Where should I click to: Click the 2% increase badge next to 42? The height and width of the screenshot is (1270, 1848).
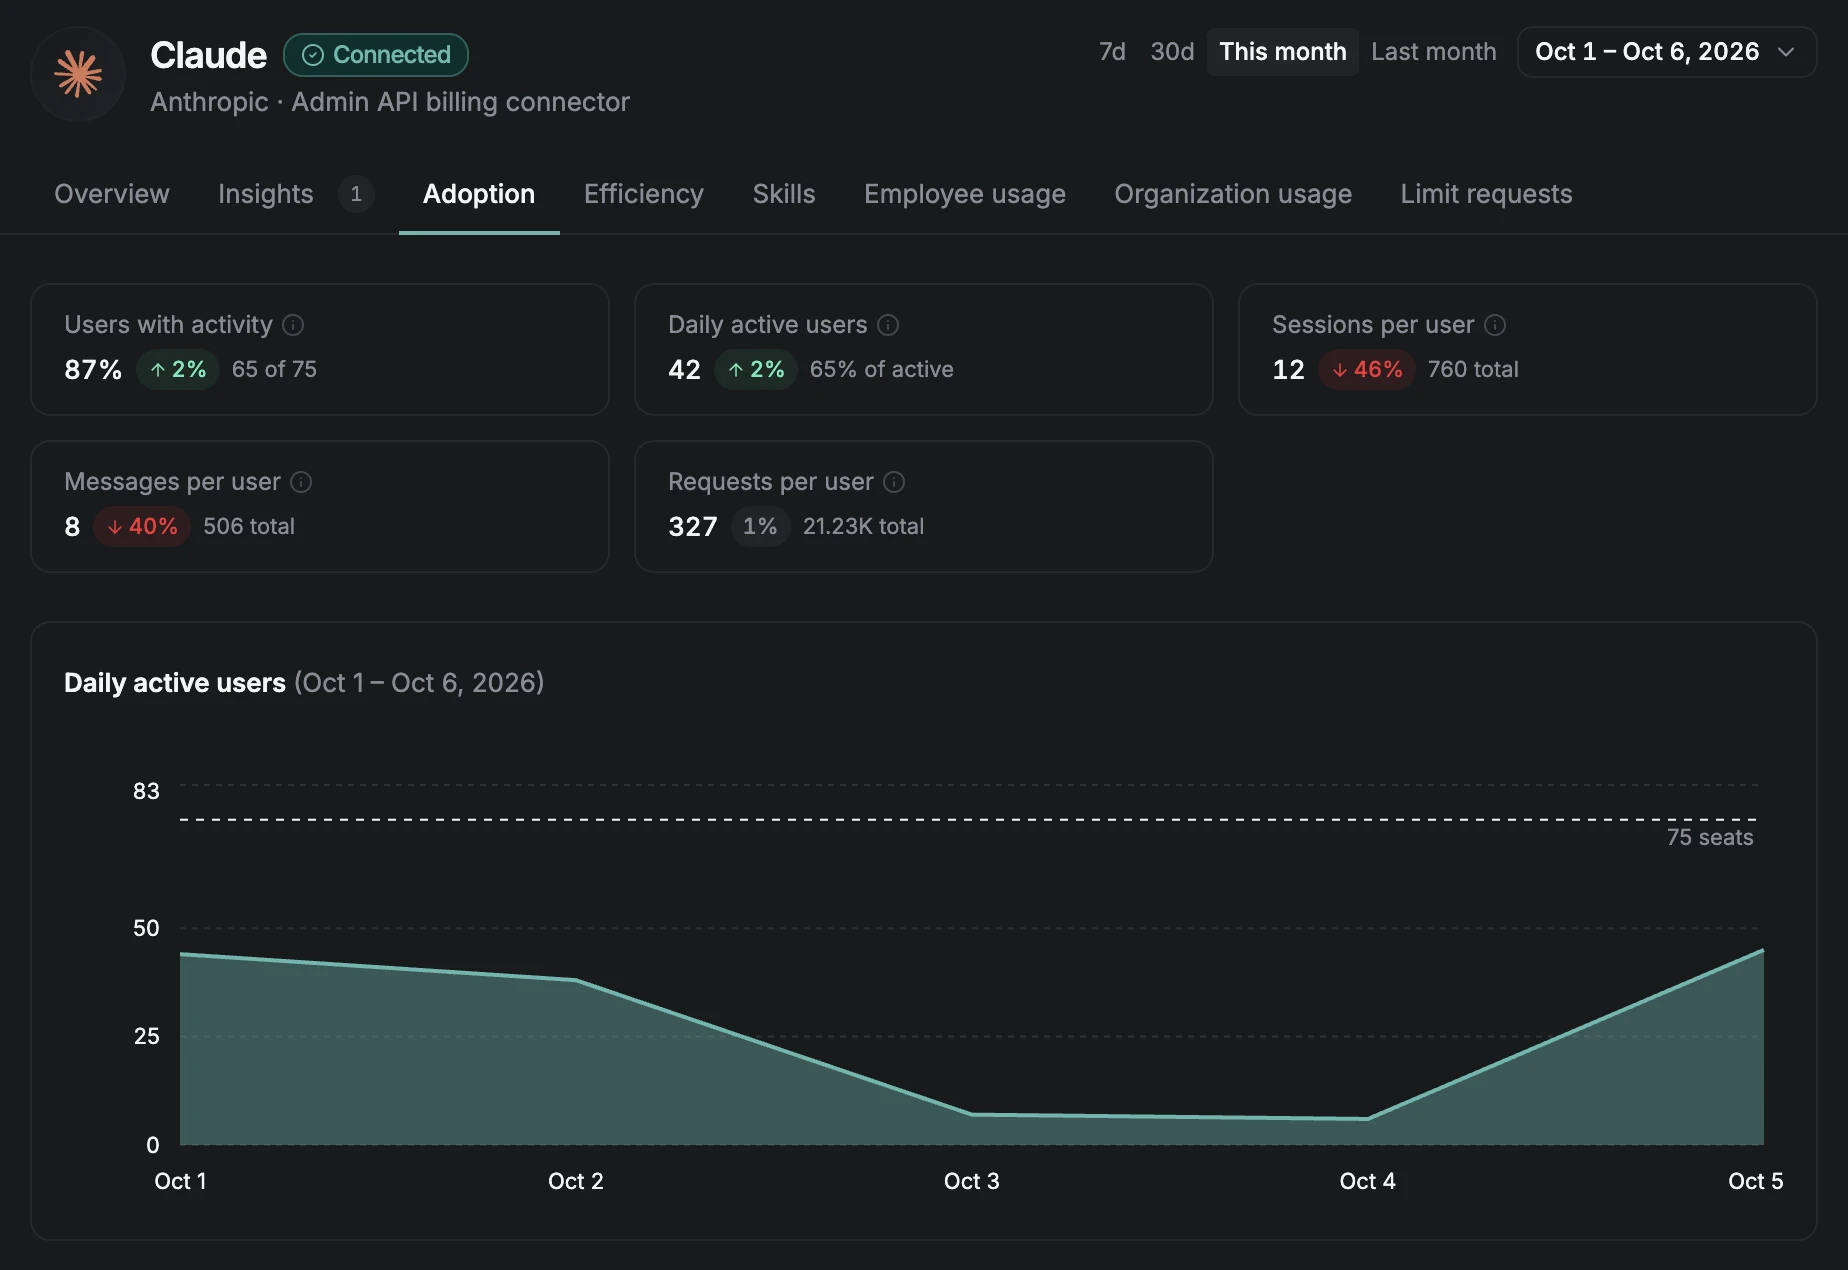point(756,370)
